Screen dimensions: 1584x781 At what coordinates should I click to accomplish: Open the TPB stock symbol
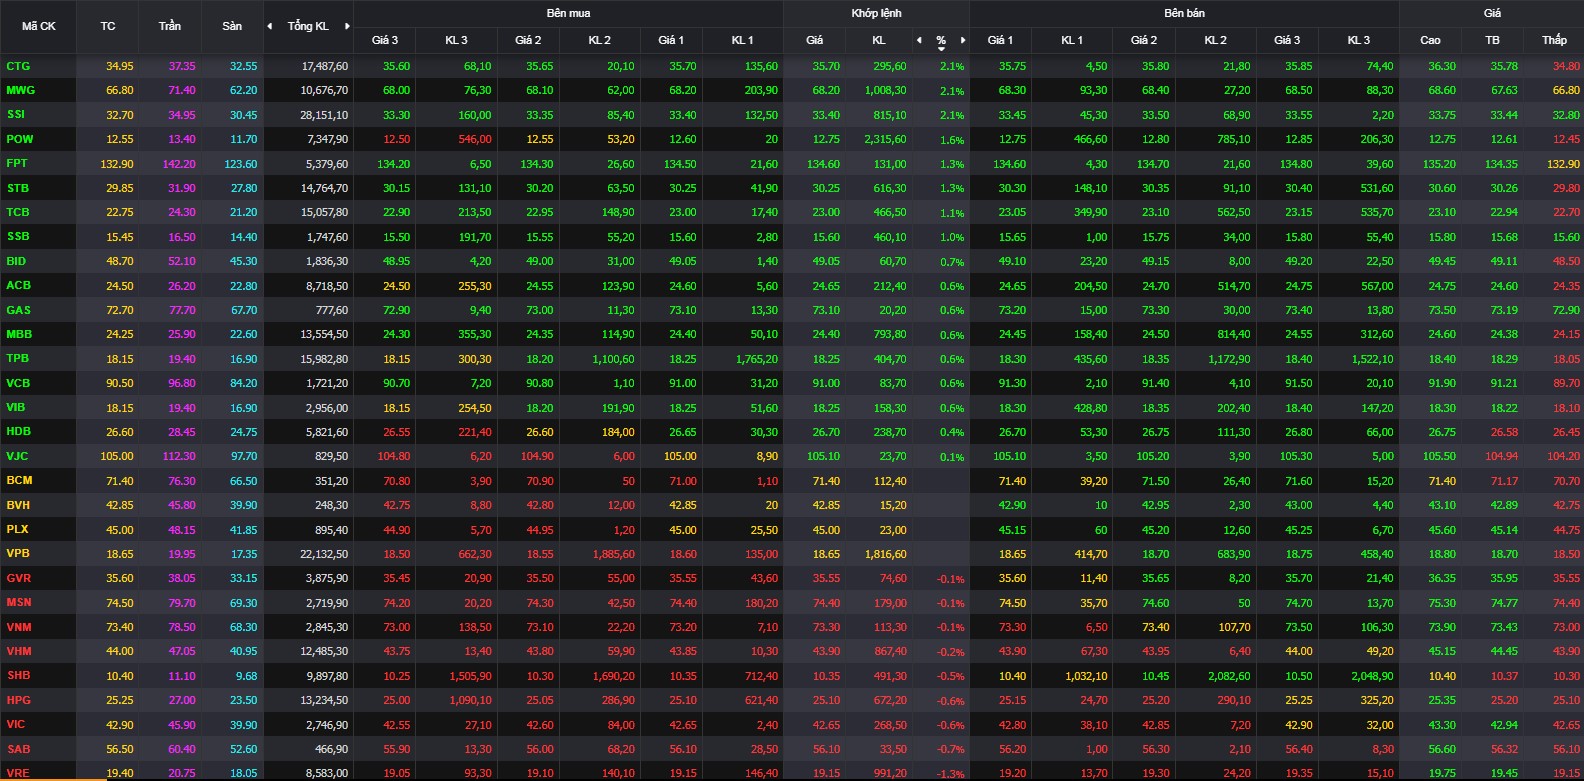click(x=18, y=358)
